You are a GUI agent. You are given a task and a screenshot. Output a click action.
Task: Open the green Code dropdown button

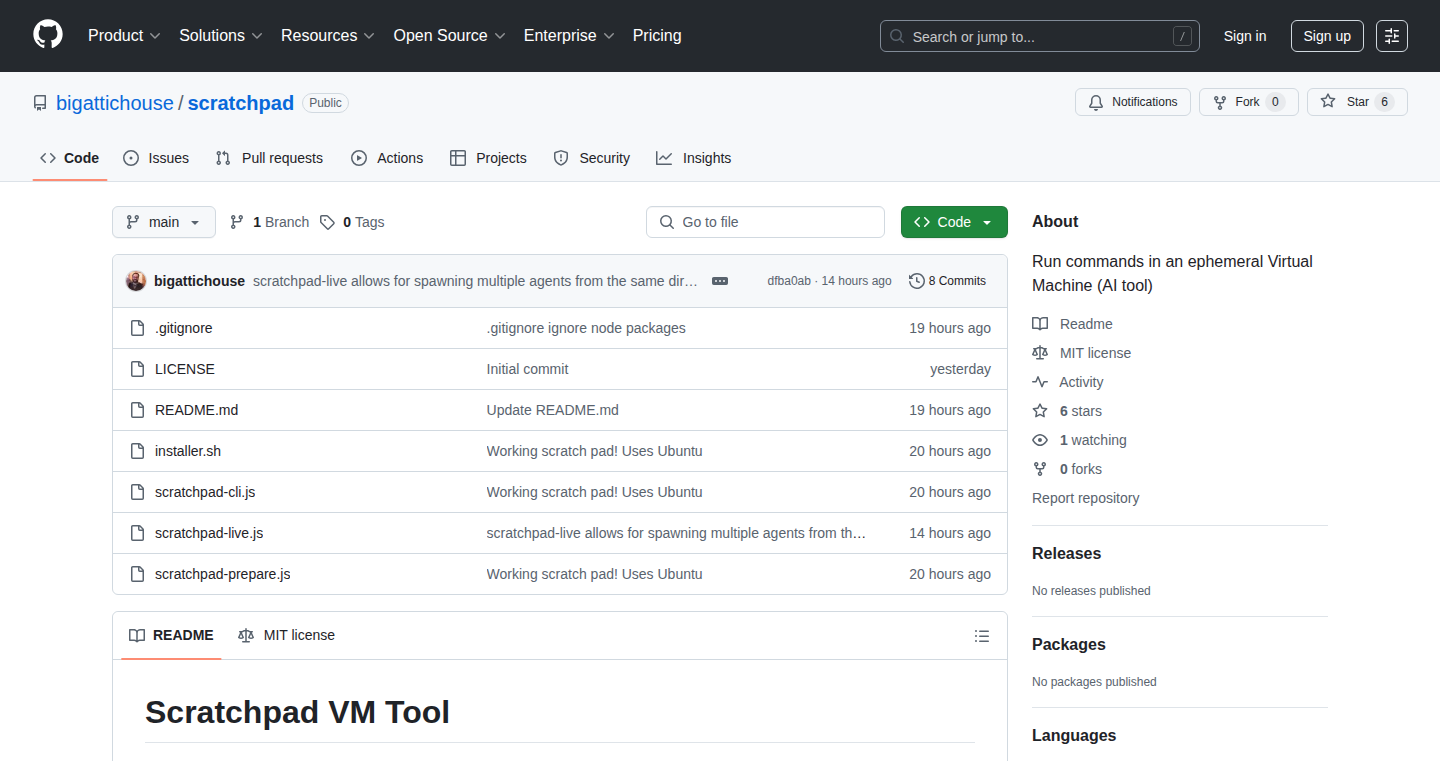[954, 222]
